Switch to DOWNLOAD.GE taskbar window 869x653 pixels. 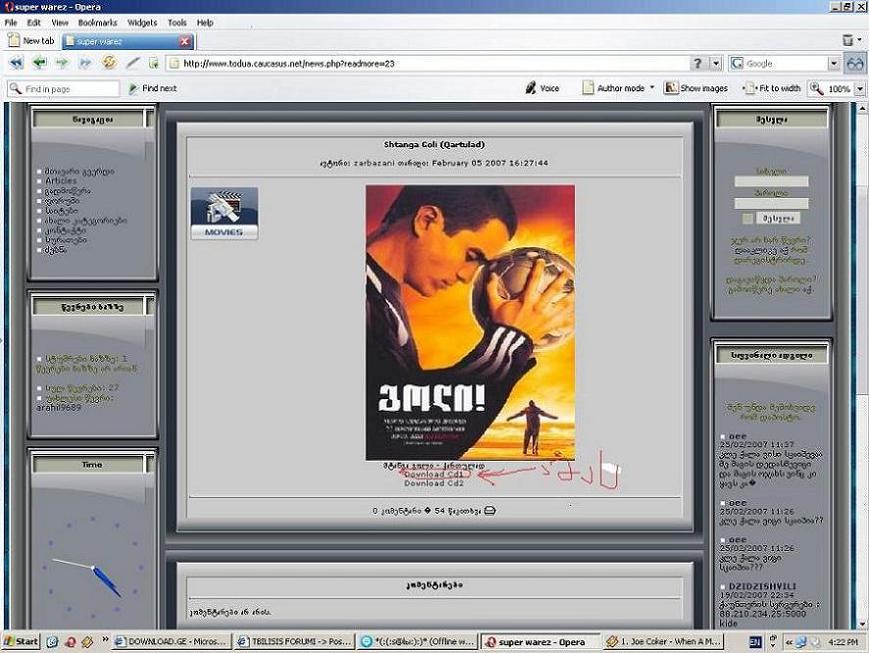pyautogui.click(x=171, y=641)
